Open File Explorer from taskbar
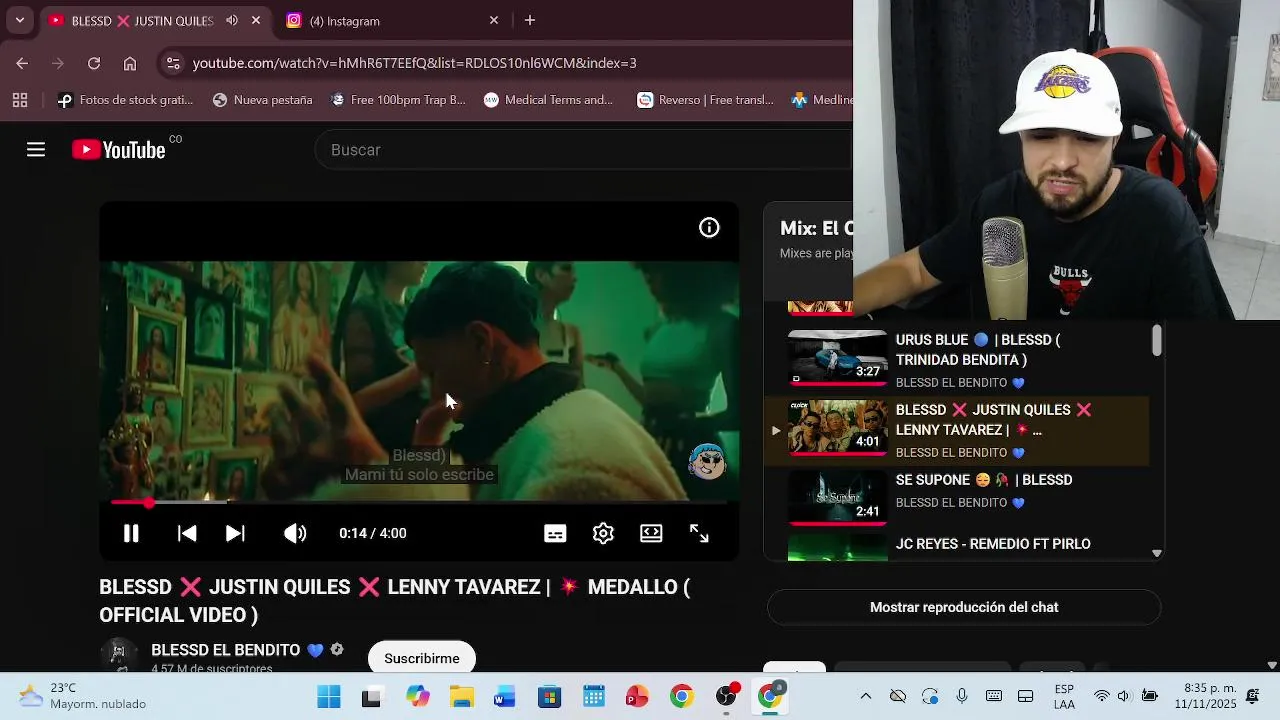Viewport: 1280px width, 720px height. (461, 696)
